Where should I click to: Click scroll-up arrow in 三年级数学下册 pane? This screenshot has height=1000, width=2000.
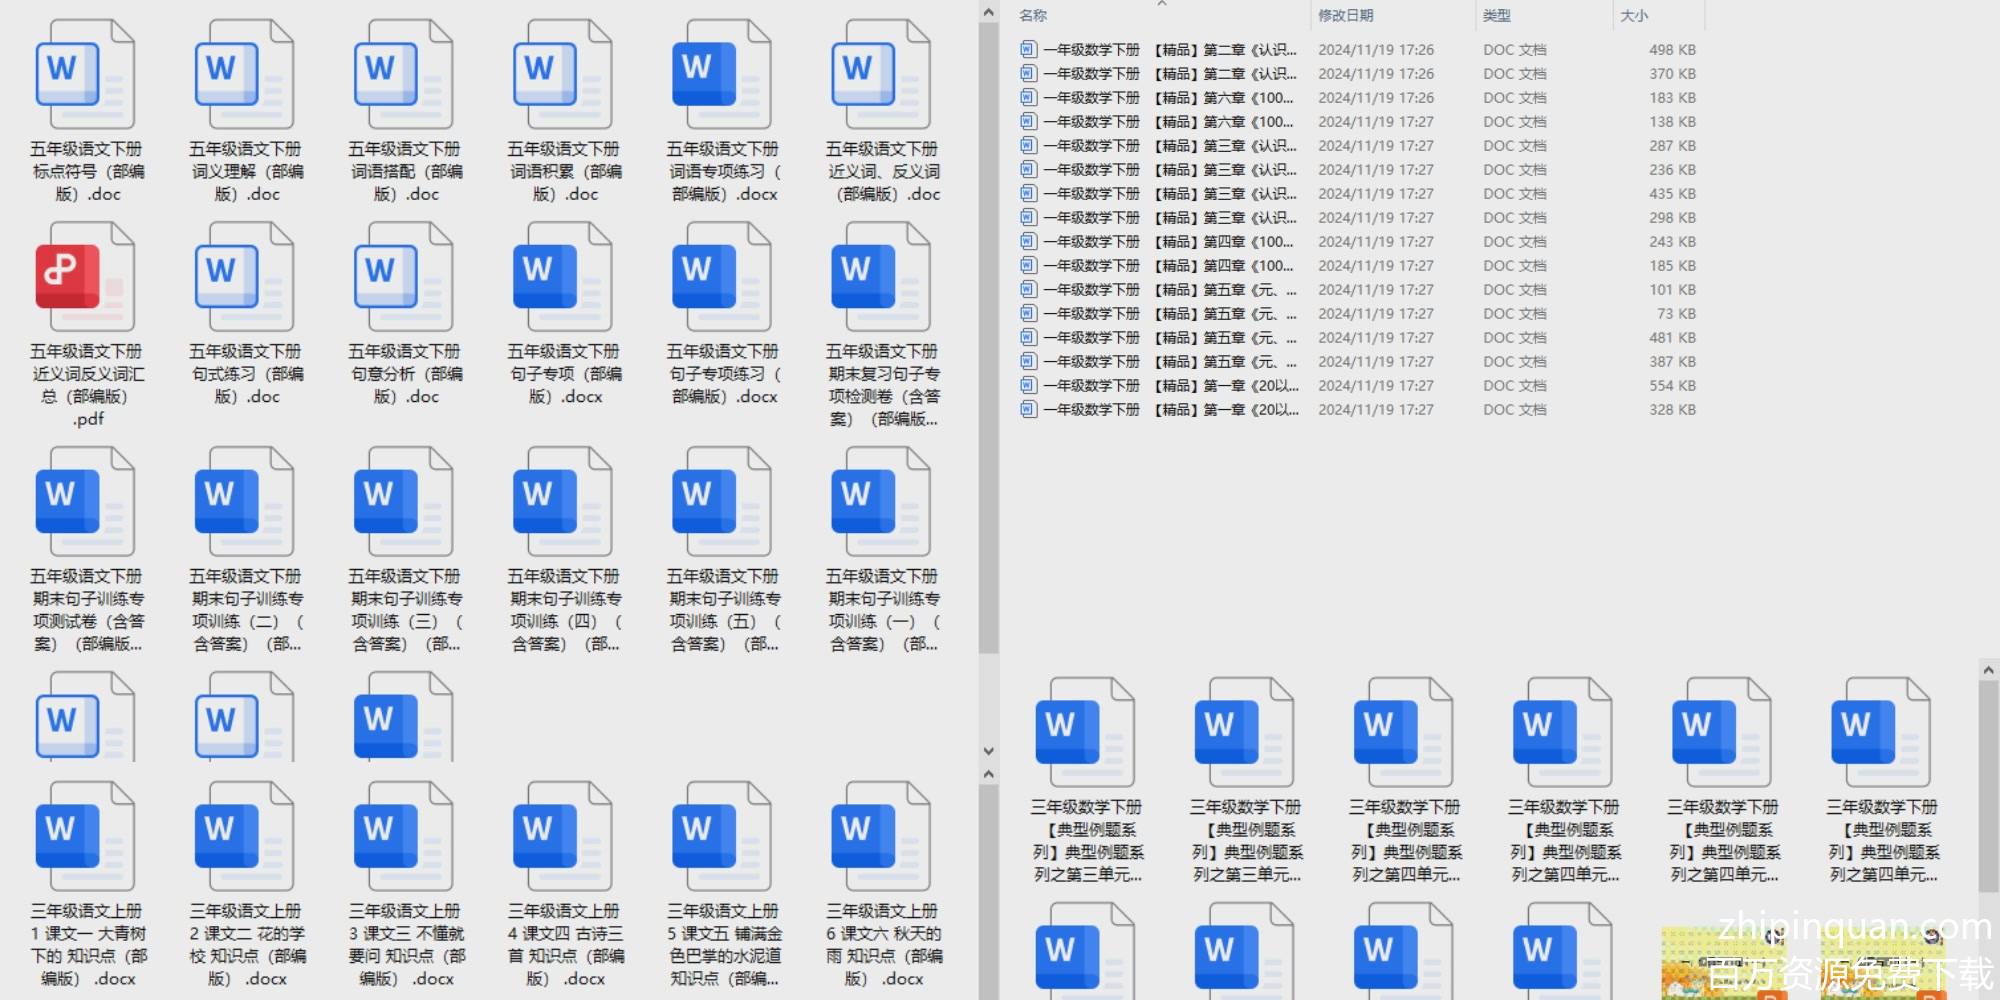[x=1988, y=670]
